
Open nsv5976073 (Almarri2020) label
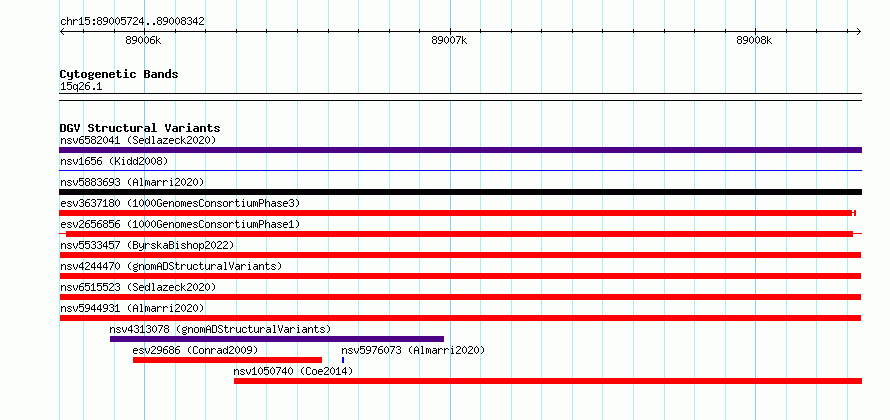tap(413, 350)
